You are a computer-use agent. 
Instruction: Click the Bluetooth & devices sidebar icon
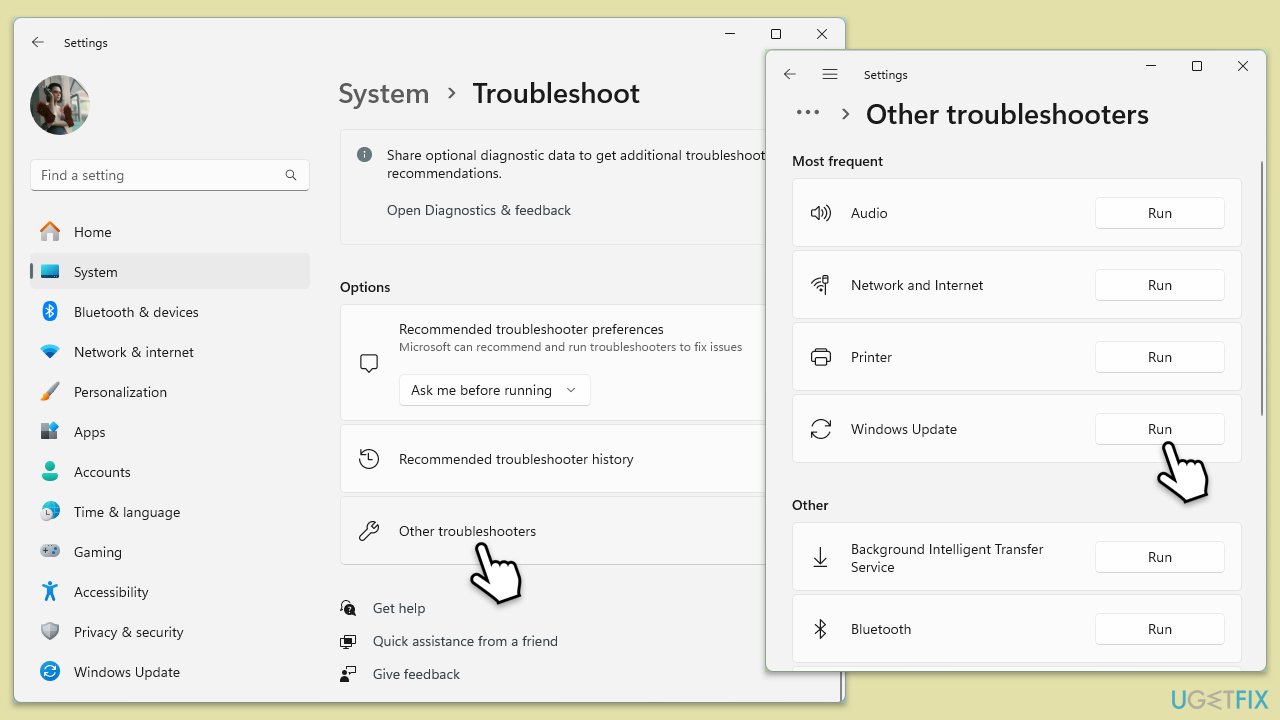(x=50, y=312)
